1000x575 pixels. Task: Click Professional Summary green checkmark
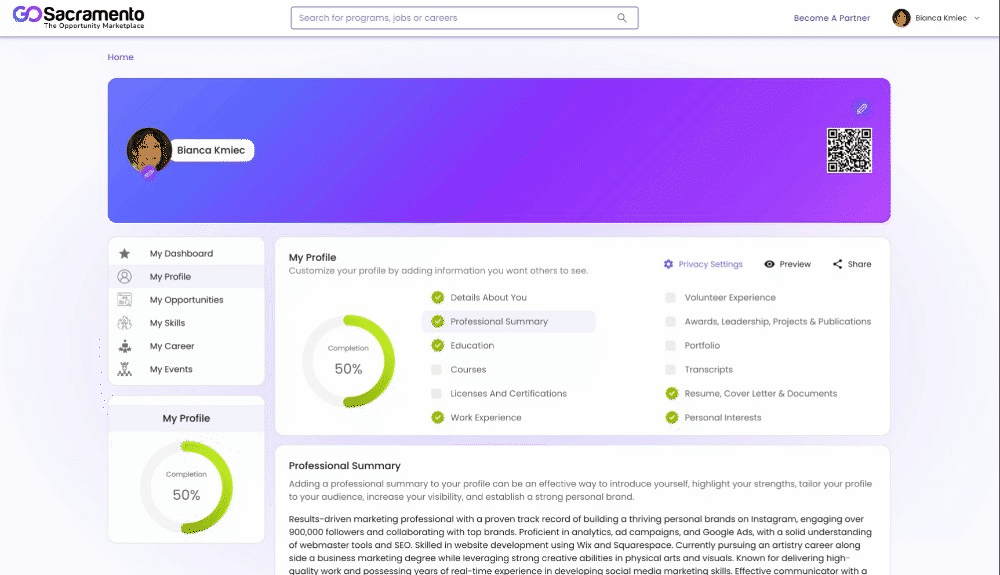[x=438, y=321]
